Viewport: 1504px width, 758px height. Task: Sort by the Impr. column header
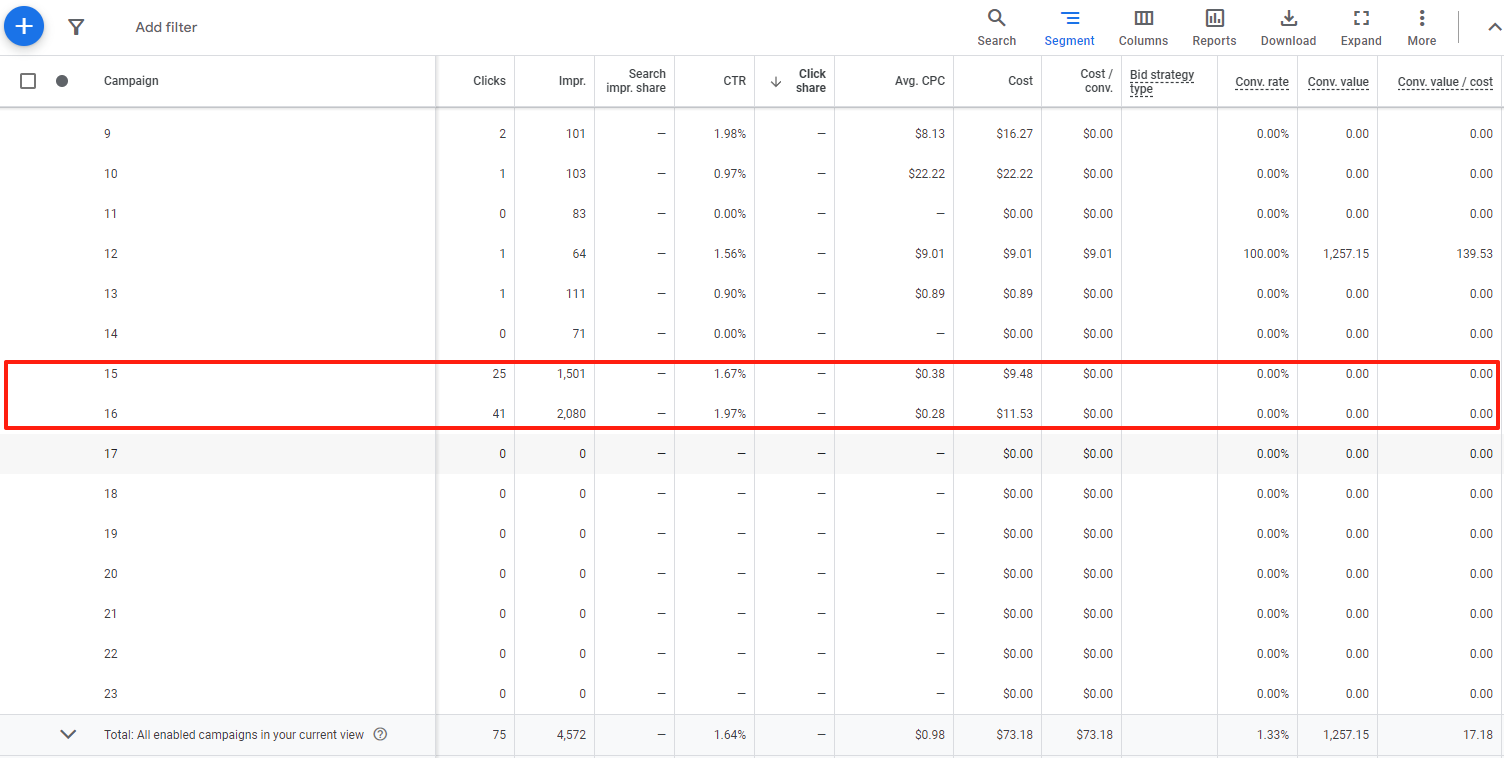pos(572,81)
